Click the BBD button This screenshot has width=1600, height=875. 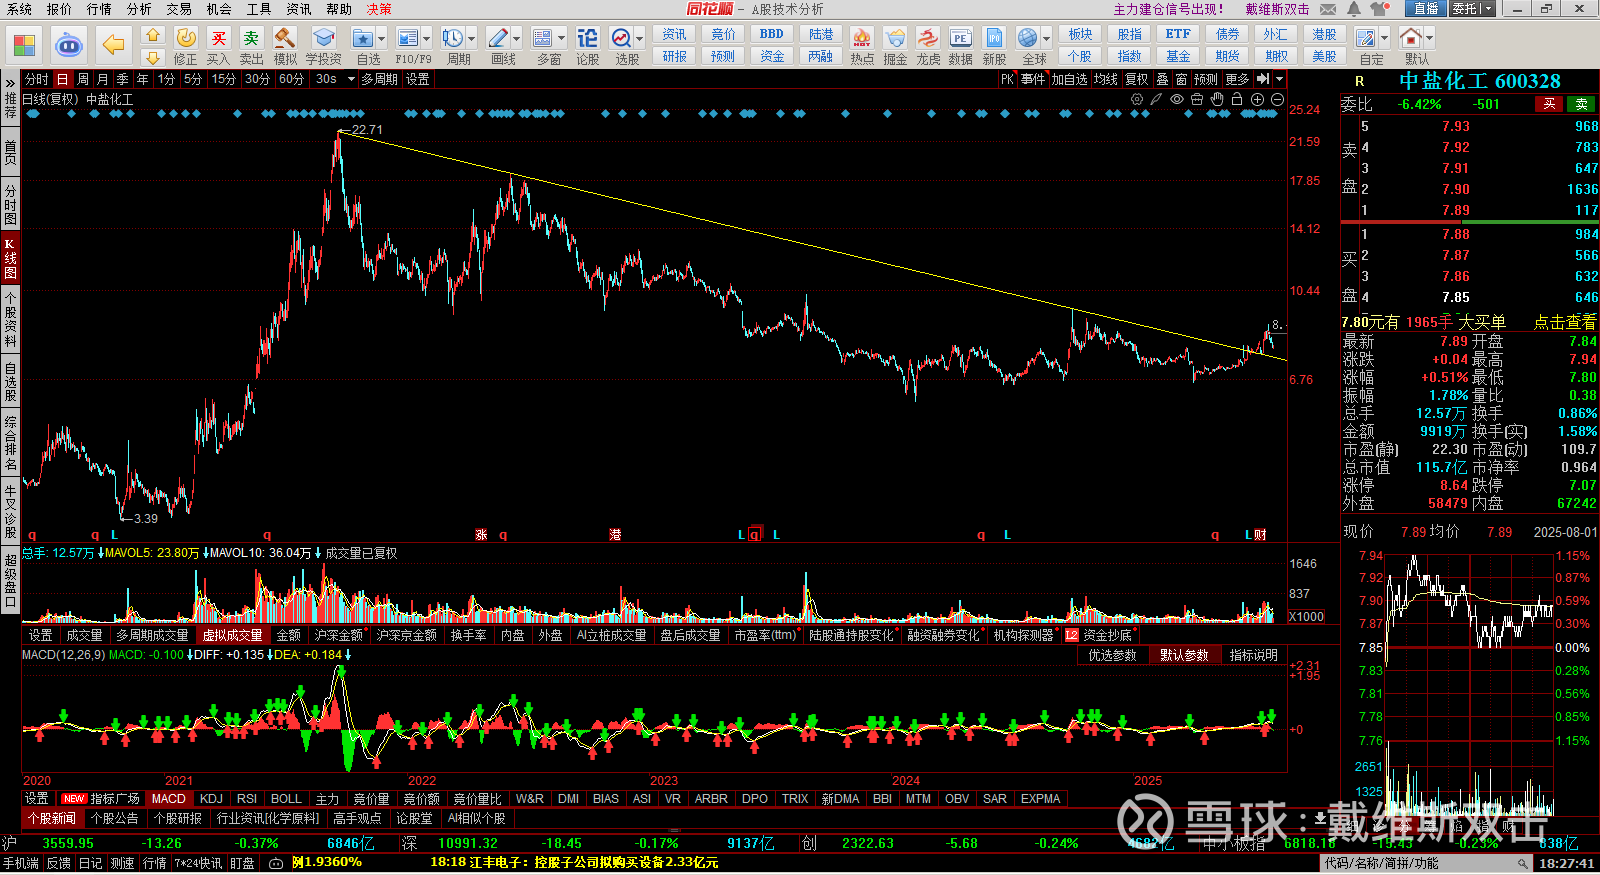(x=772, y=34)
